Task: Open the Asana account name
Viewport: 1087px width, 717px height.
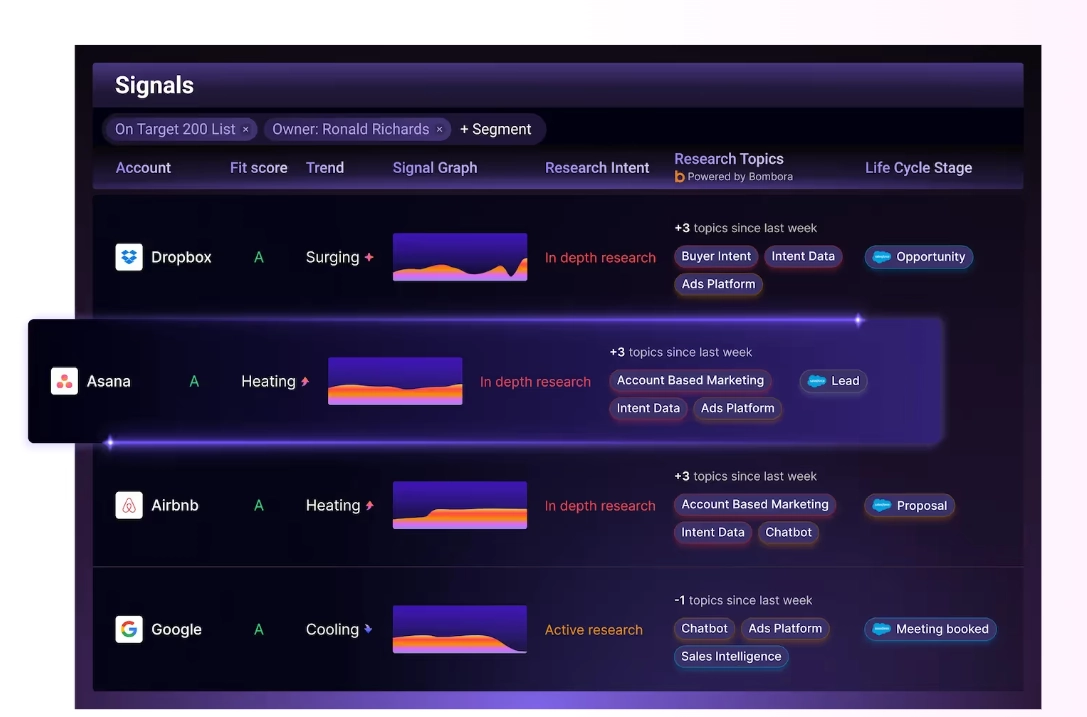Action: tap(108, 381)
